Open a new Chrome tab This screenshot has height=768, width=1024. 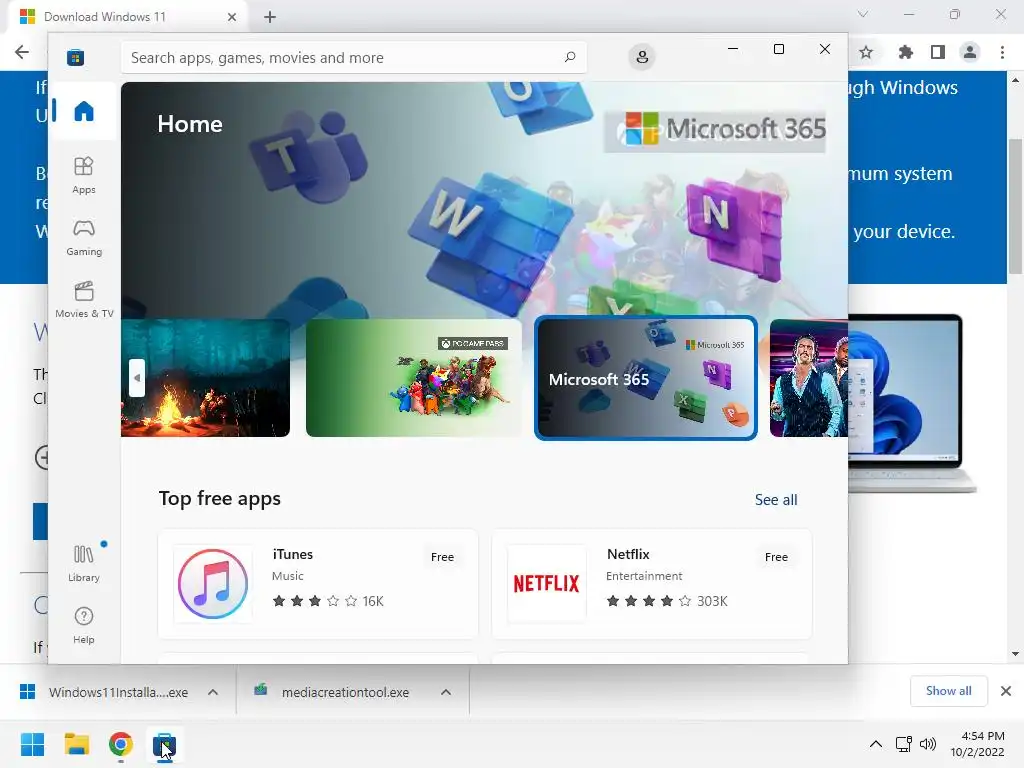tap(270, 17)
